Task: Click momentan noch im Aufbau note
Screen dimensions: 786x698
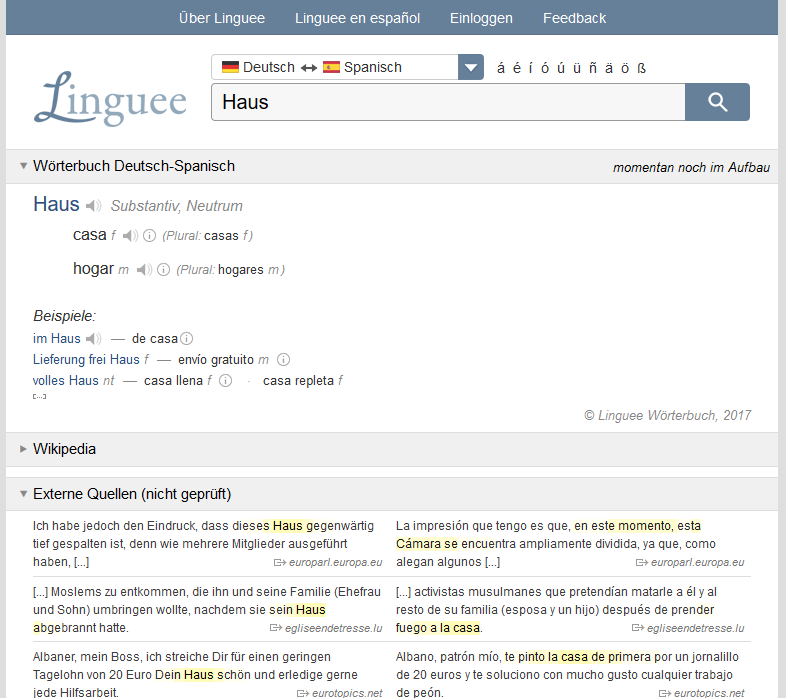Action: tap(691, 167)
